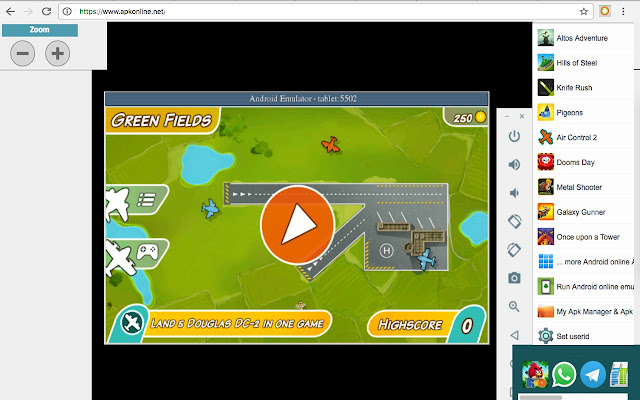This screenshot has height=400, width=640.
Task: Open the gamepad achievements button in game
Action: click(x=138, y=253)
